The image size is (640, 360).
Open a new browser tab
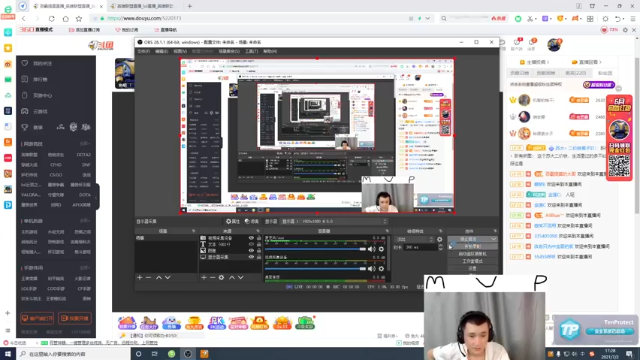[x=190, y=6]
